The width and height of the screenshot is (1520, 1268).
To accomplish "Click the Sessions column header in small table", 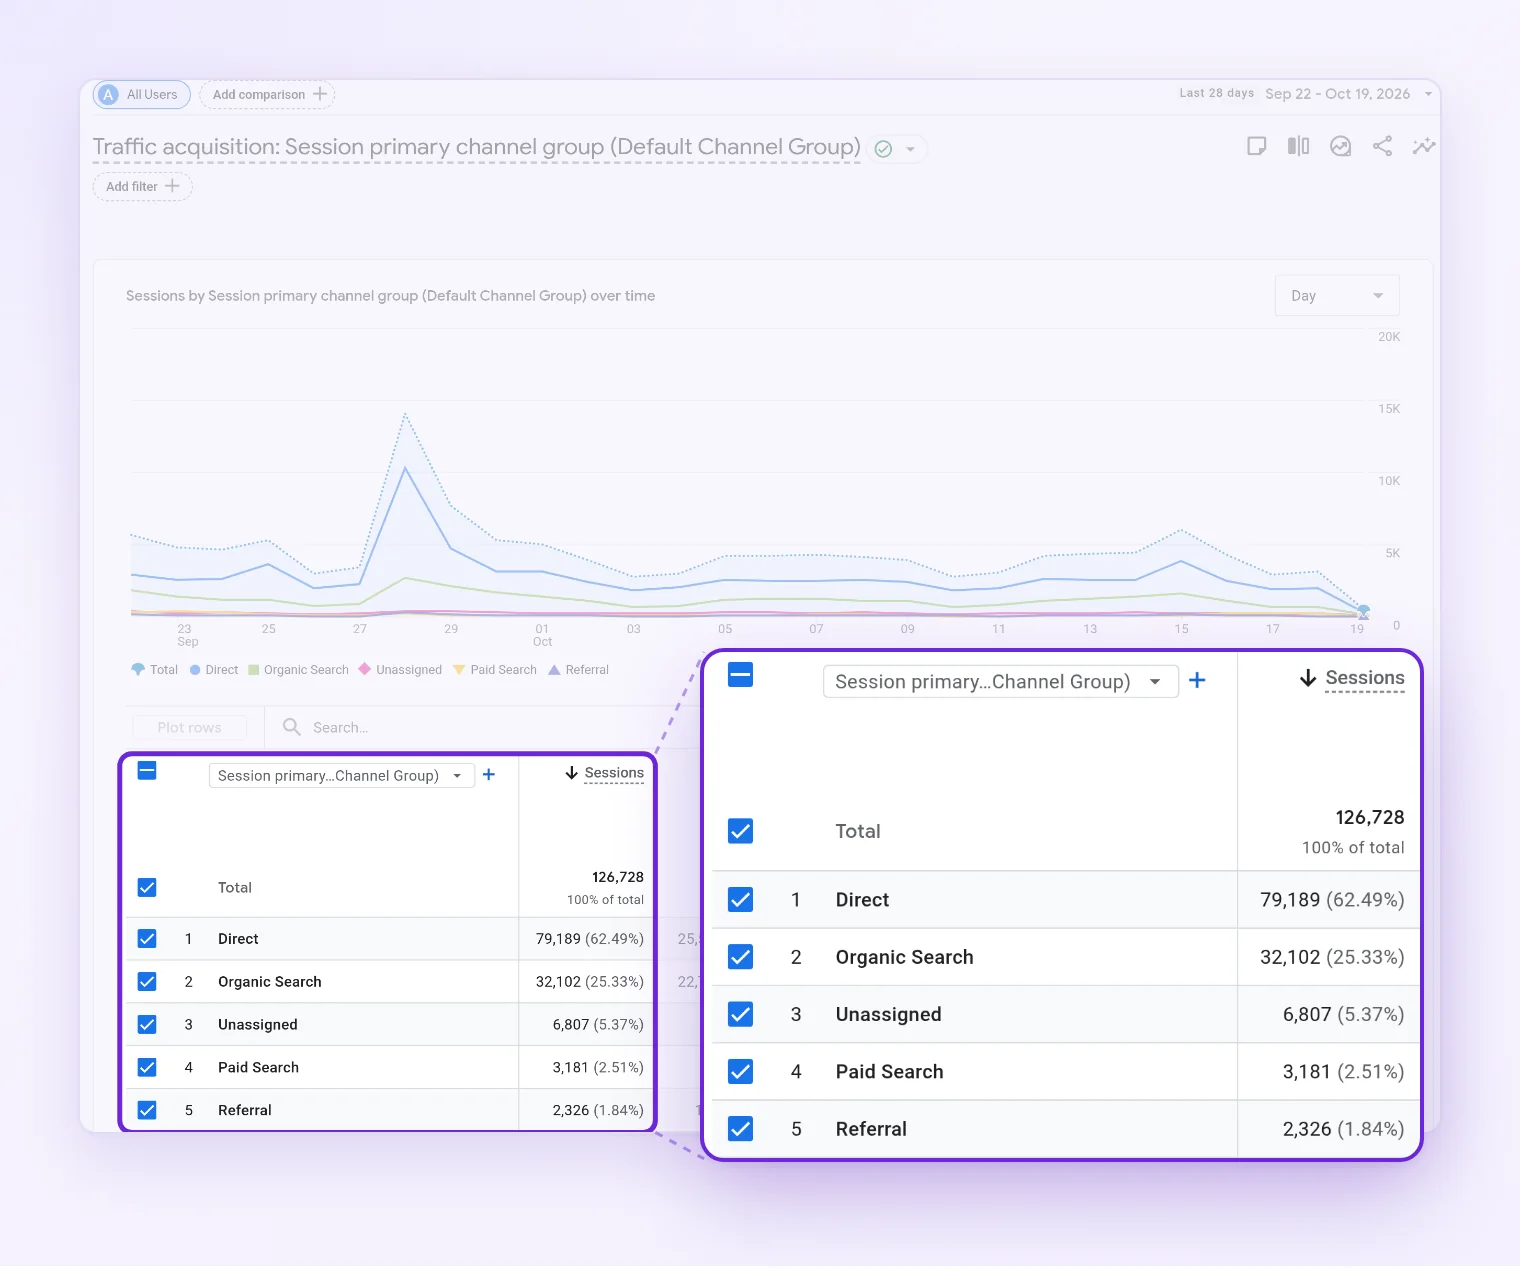I will pos(614,773).
